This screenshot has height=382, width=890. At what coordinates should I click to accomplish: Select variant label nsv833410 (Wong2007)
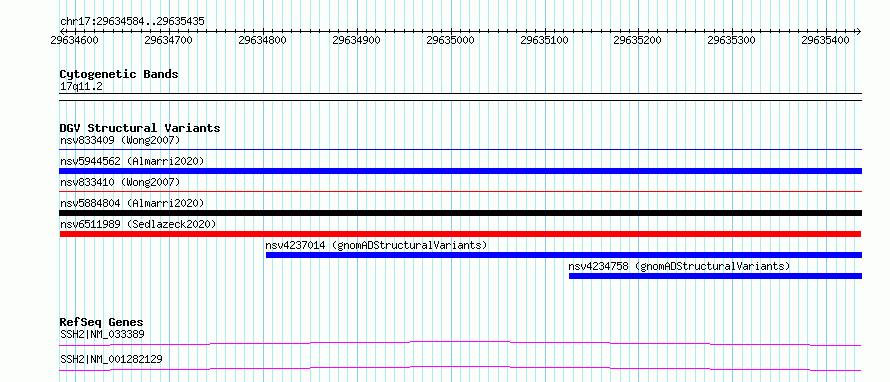(x=120, y=182)
